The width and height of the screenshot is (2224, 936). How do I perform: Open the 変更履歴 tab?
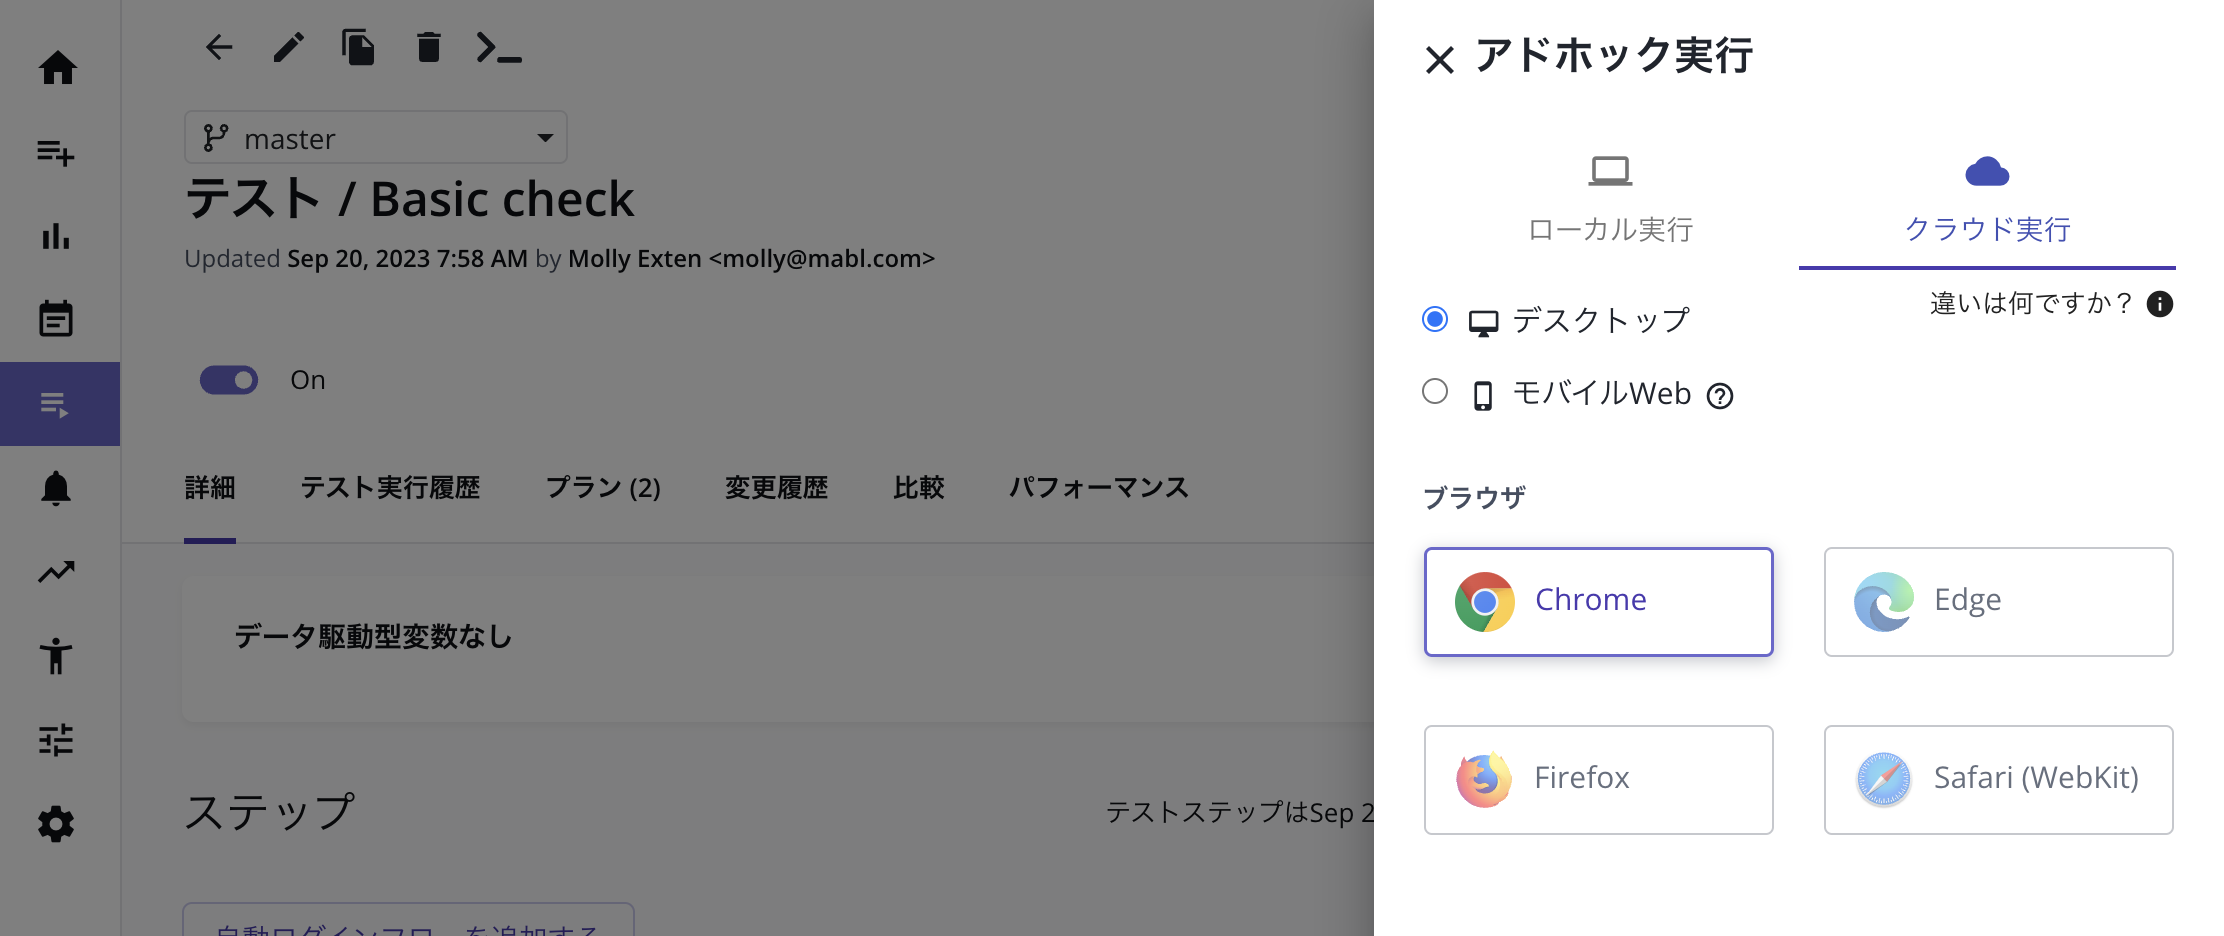pos(776,488)
